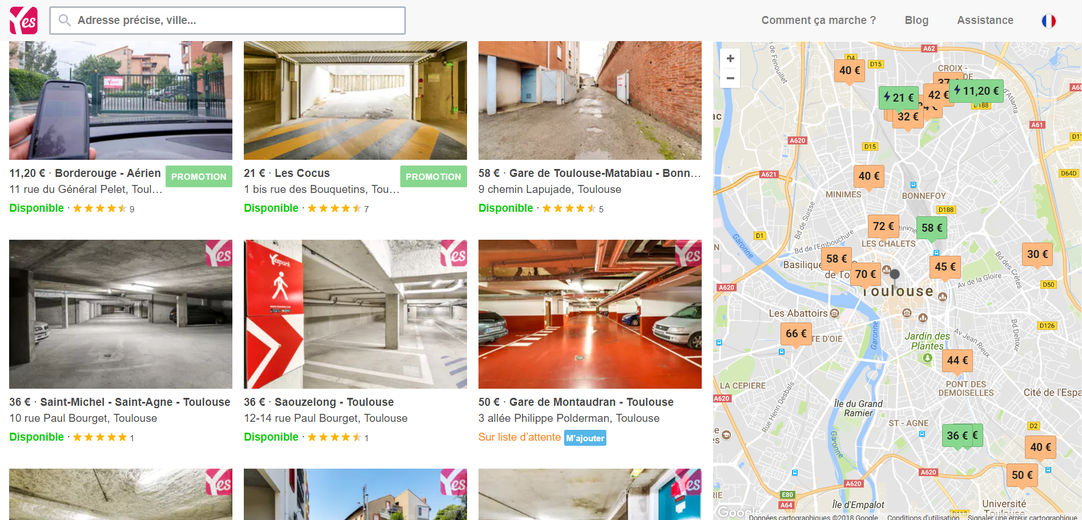Zoom out on the map

(x=730, y=79)
